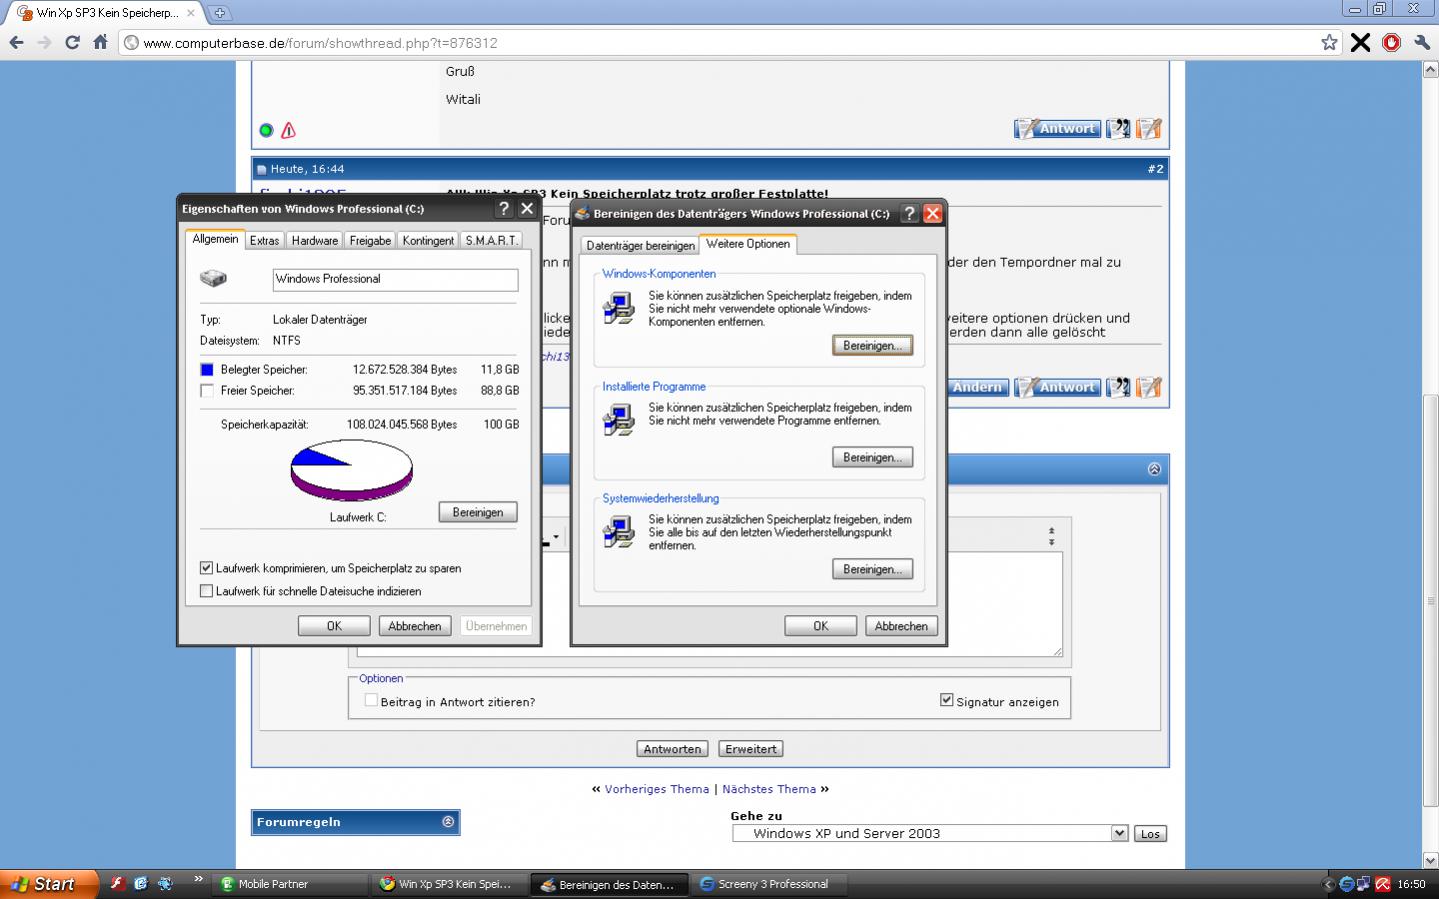This screenshot has width=1439, height=899.
Task: Click multi-quote icon in post #2 footer
Action: tap(1118, 387)
